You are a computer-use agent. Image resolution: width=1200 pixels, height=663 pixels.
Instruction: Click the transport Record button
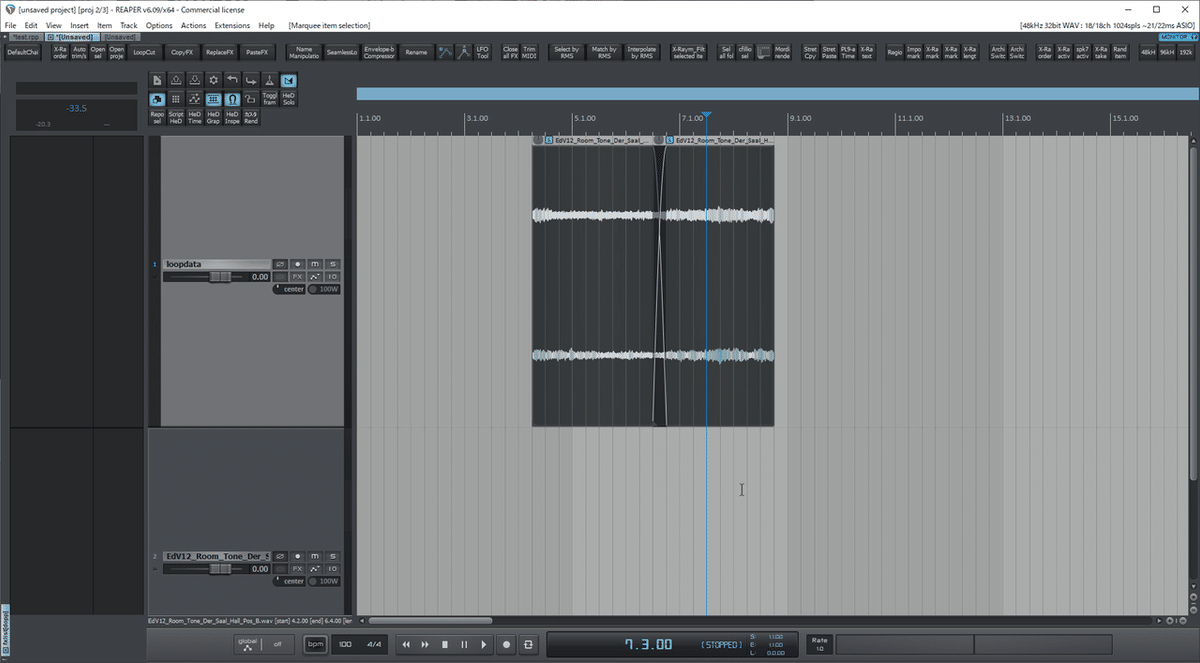(506, 645)
